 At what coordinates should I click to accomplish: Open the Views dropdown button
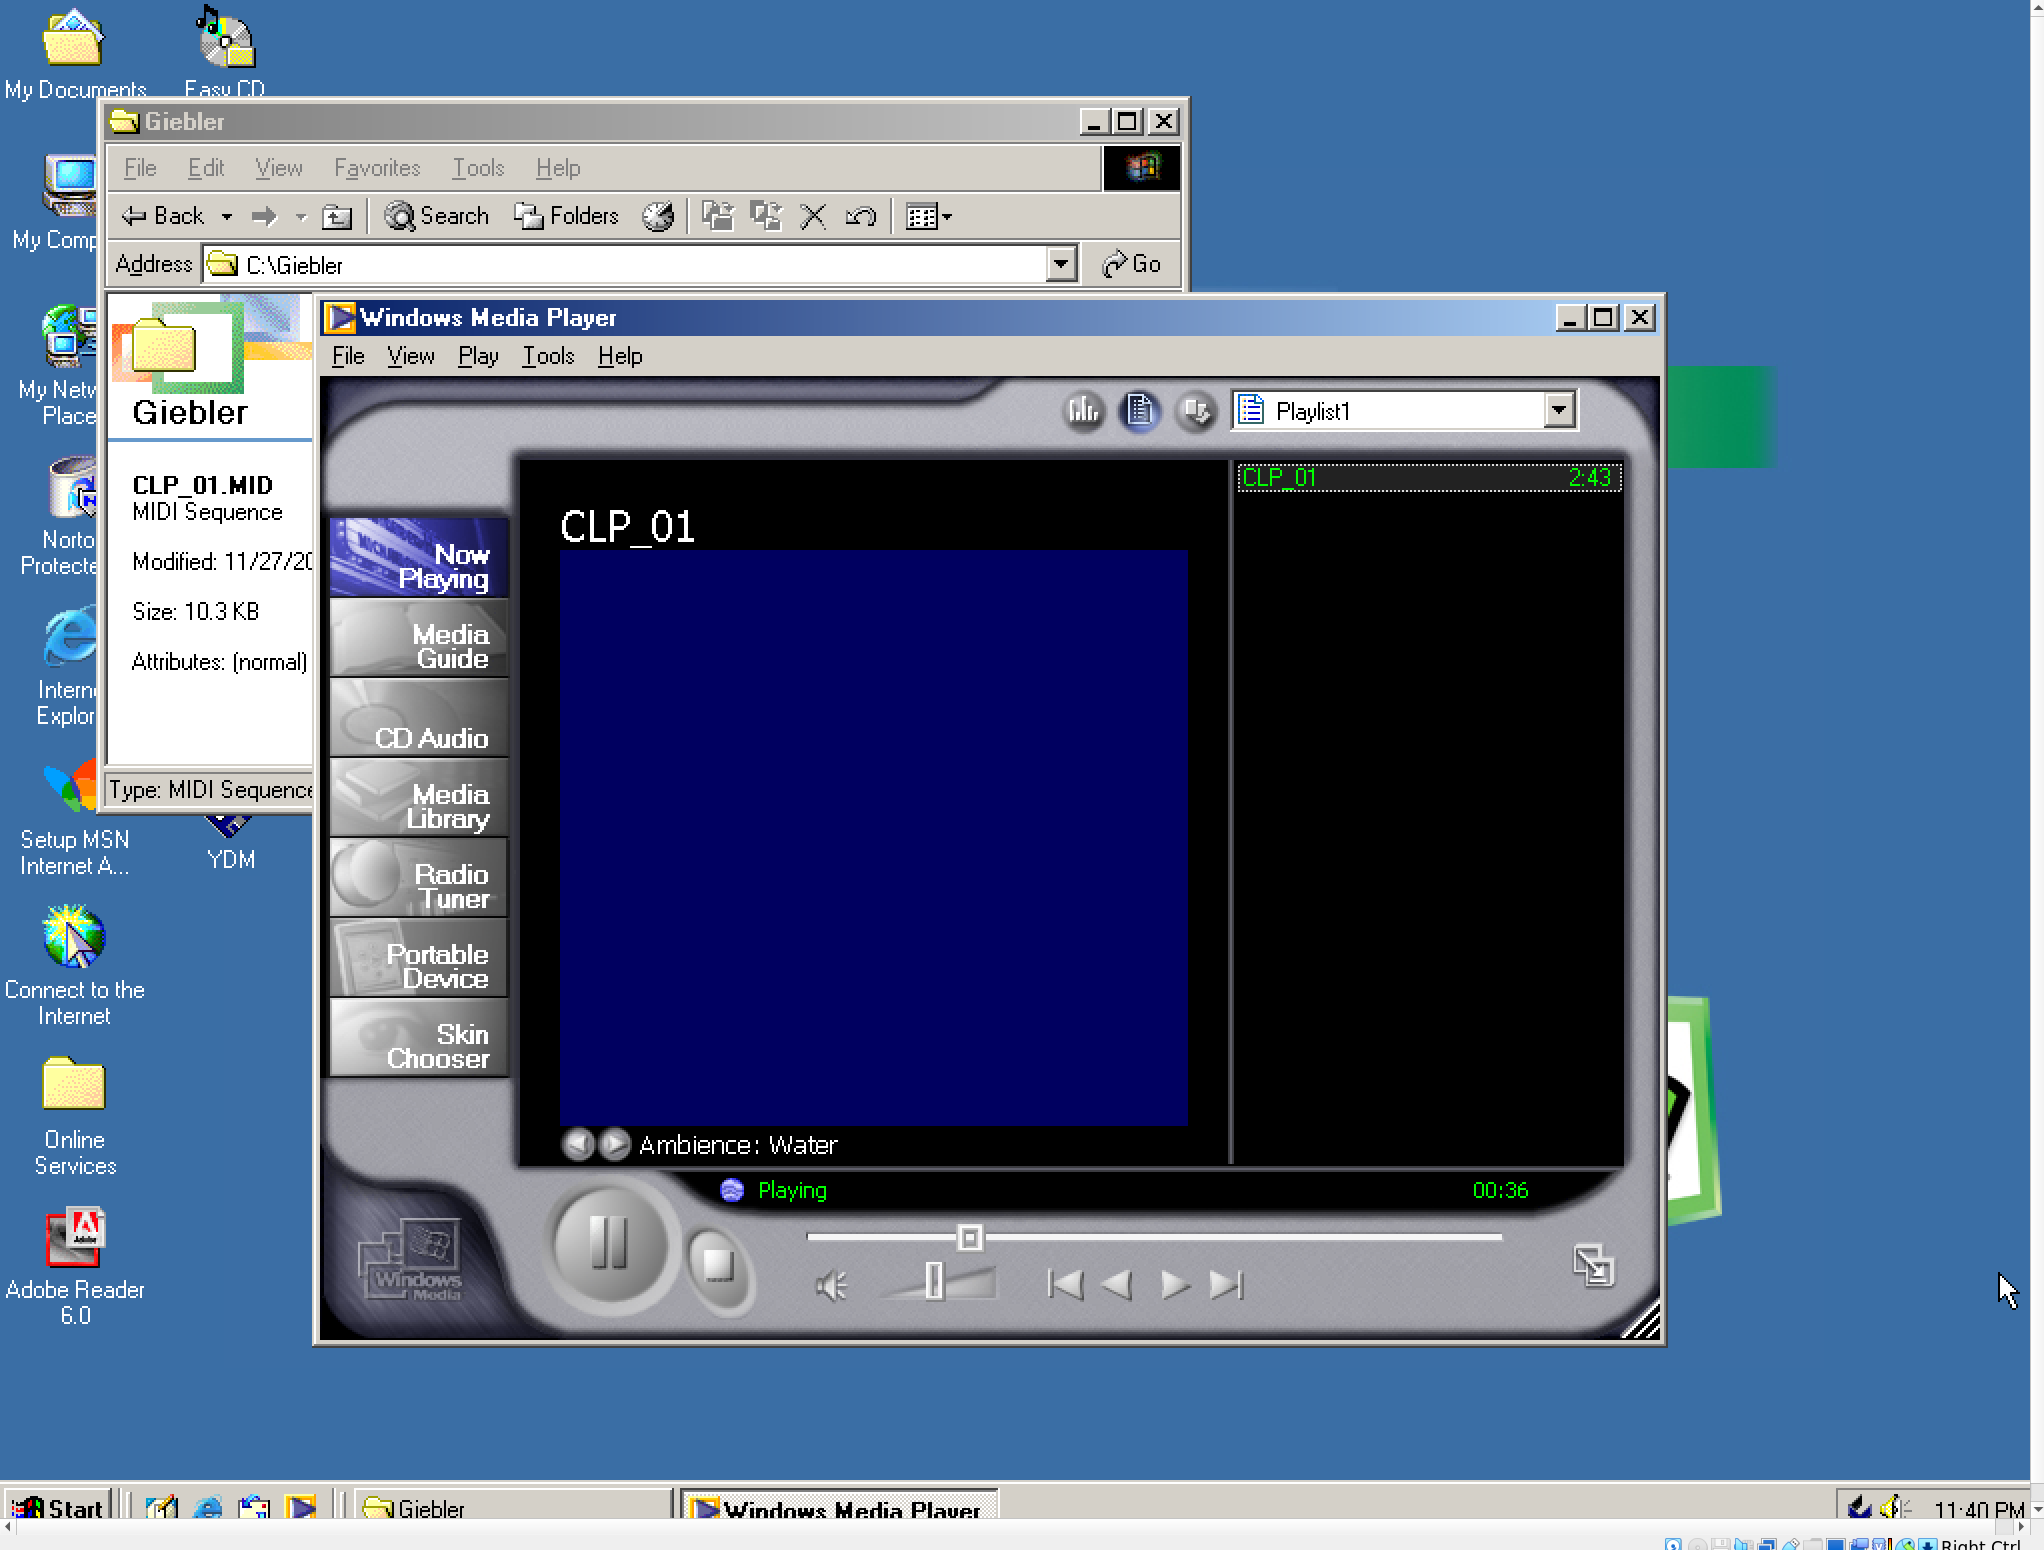tap(928, 216)
